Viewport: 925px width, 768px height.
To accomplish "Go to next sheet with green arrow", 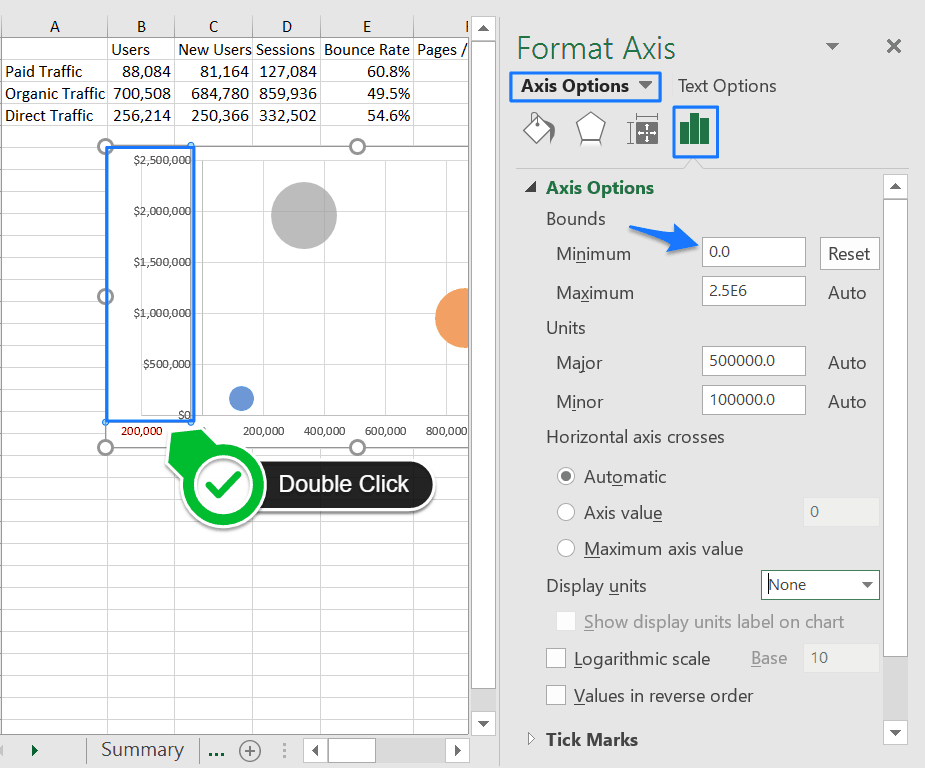I will click(34, 750).
